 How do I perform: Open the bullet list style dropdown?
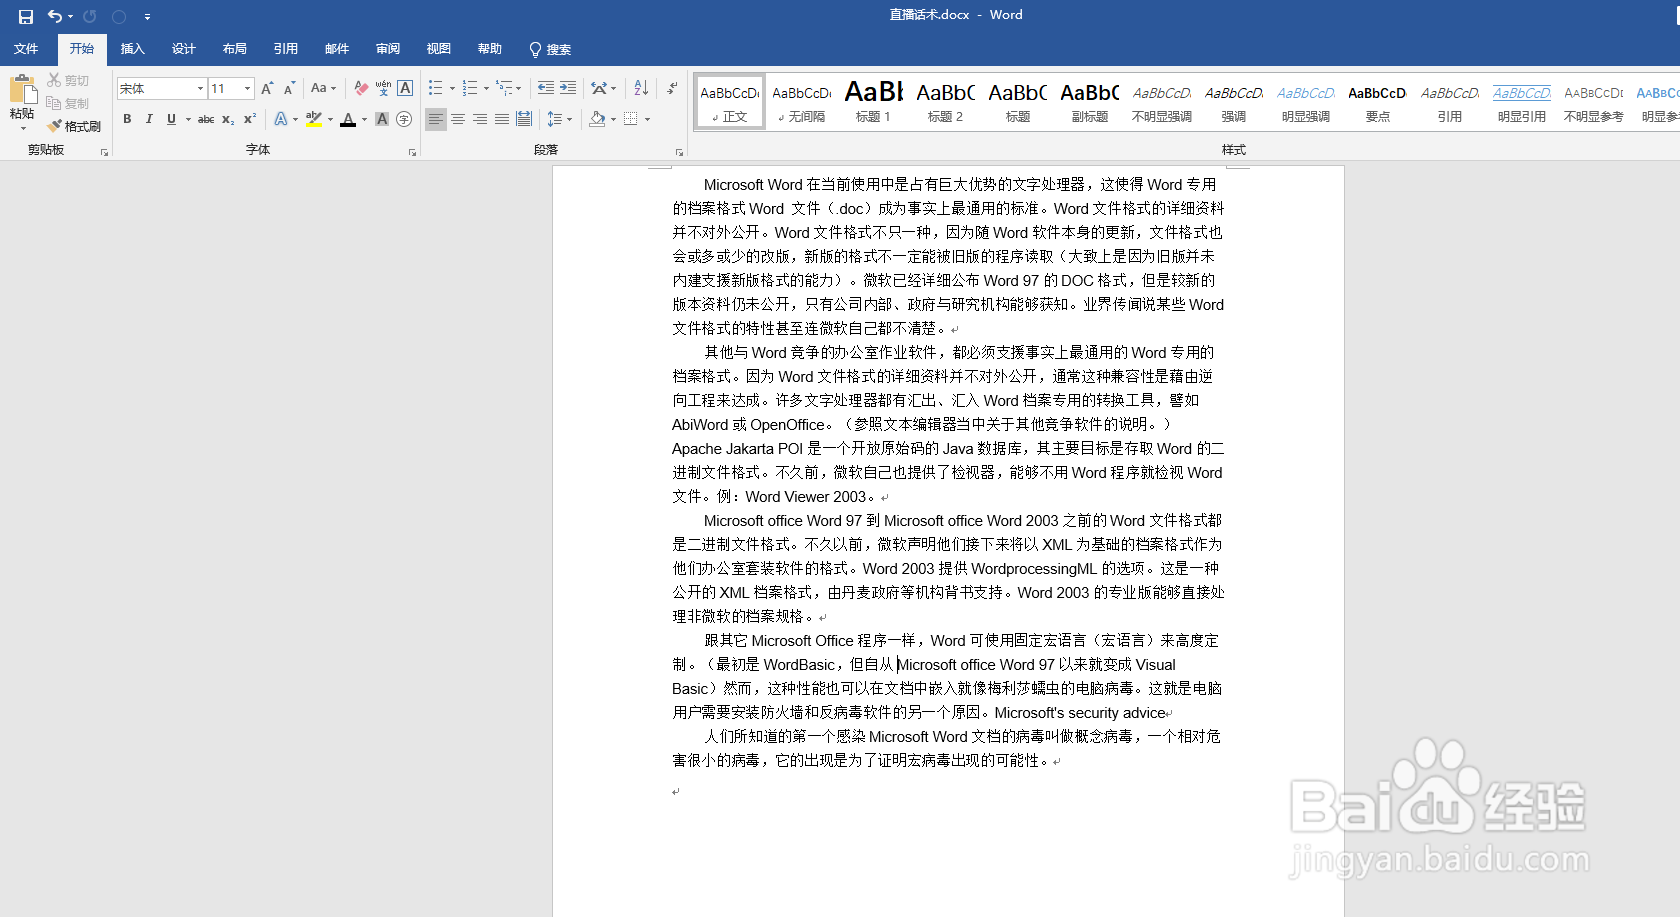pyautogui.click(x=452, y=88)
